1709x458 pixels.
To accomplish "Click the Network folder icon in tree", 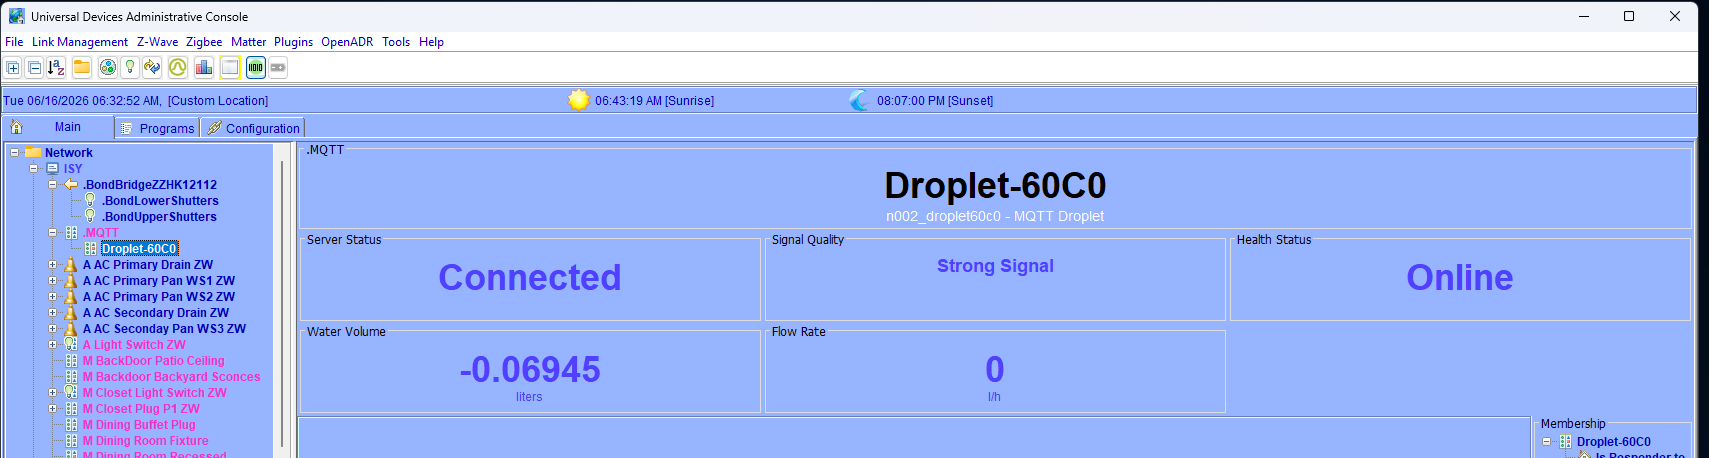I will tap(33, 153).
